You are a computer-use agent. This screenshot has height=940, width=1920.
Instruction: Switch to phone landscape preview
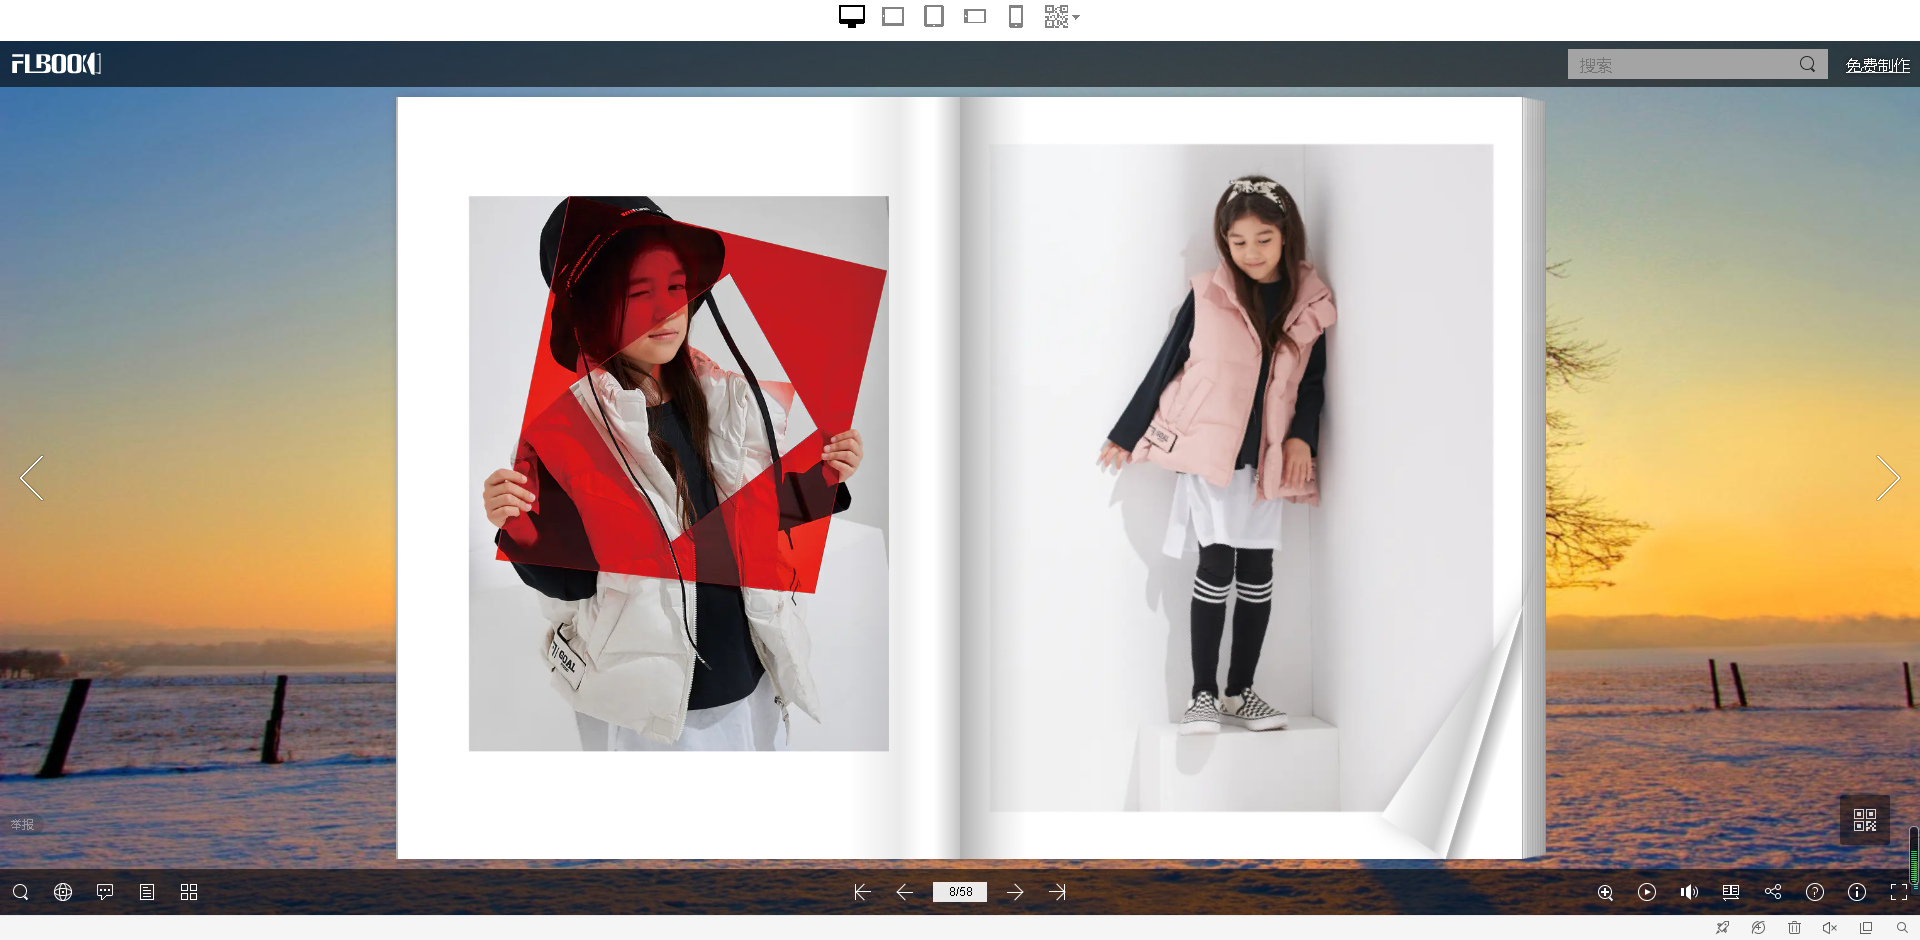coord(975,16)
